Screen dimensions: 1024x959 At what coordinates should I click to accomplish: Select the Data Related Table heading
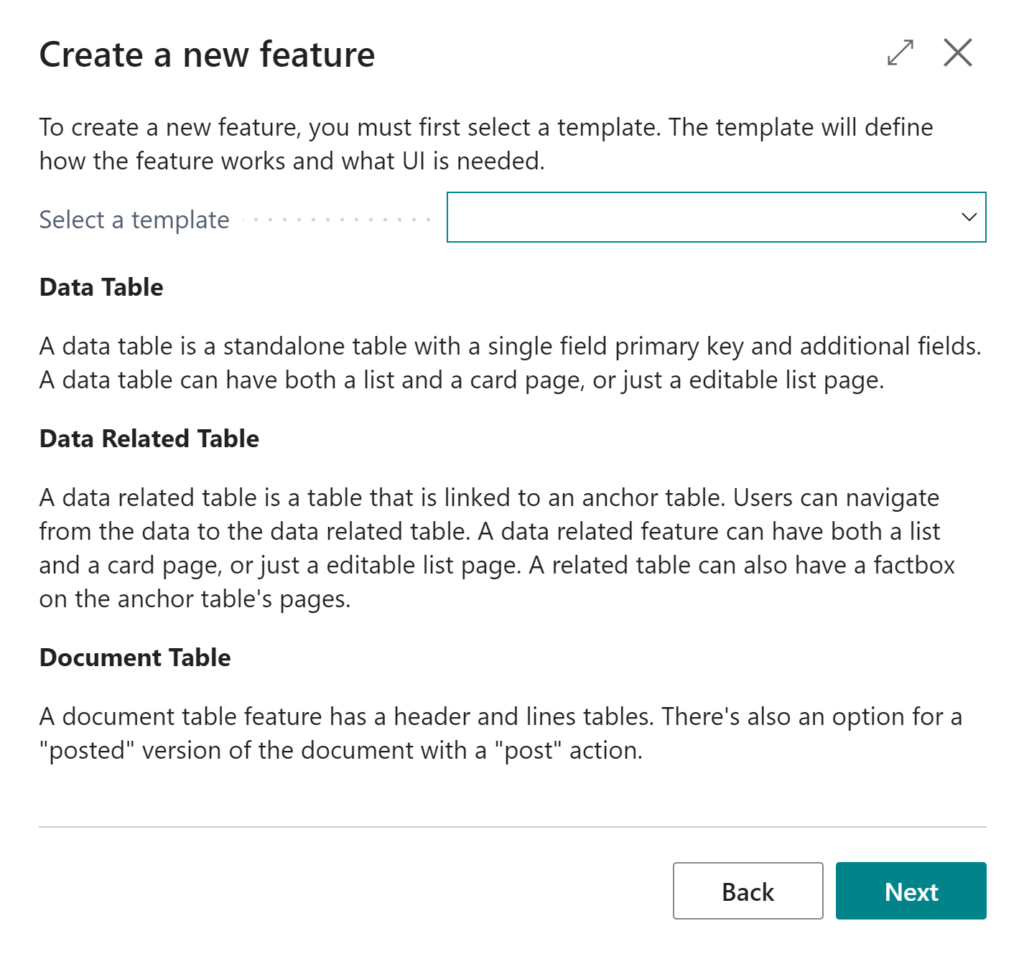pos(149,438)
